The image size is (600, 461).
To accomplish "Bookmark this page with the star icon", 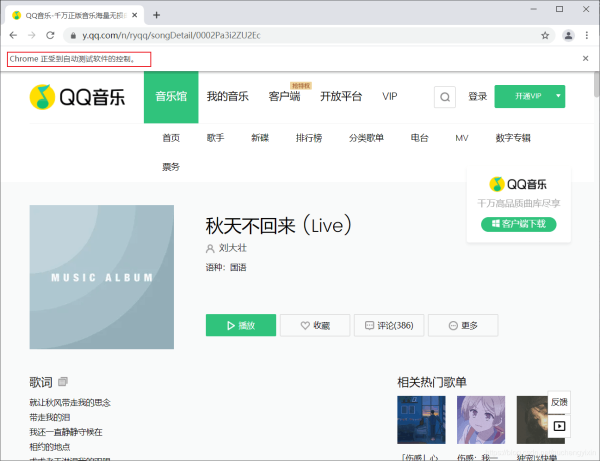I will [545, 35].
